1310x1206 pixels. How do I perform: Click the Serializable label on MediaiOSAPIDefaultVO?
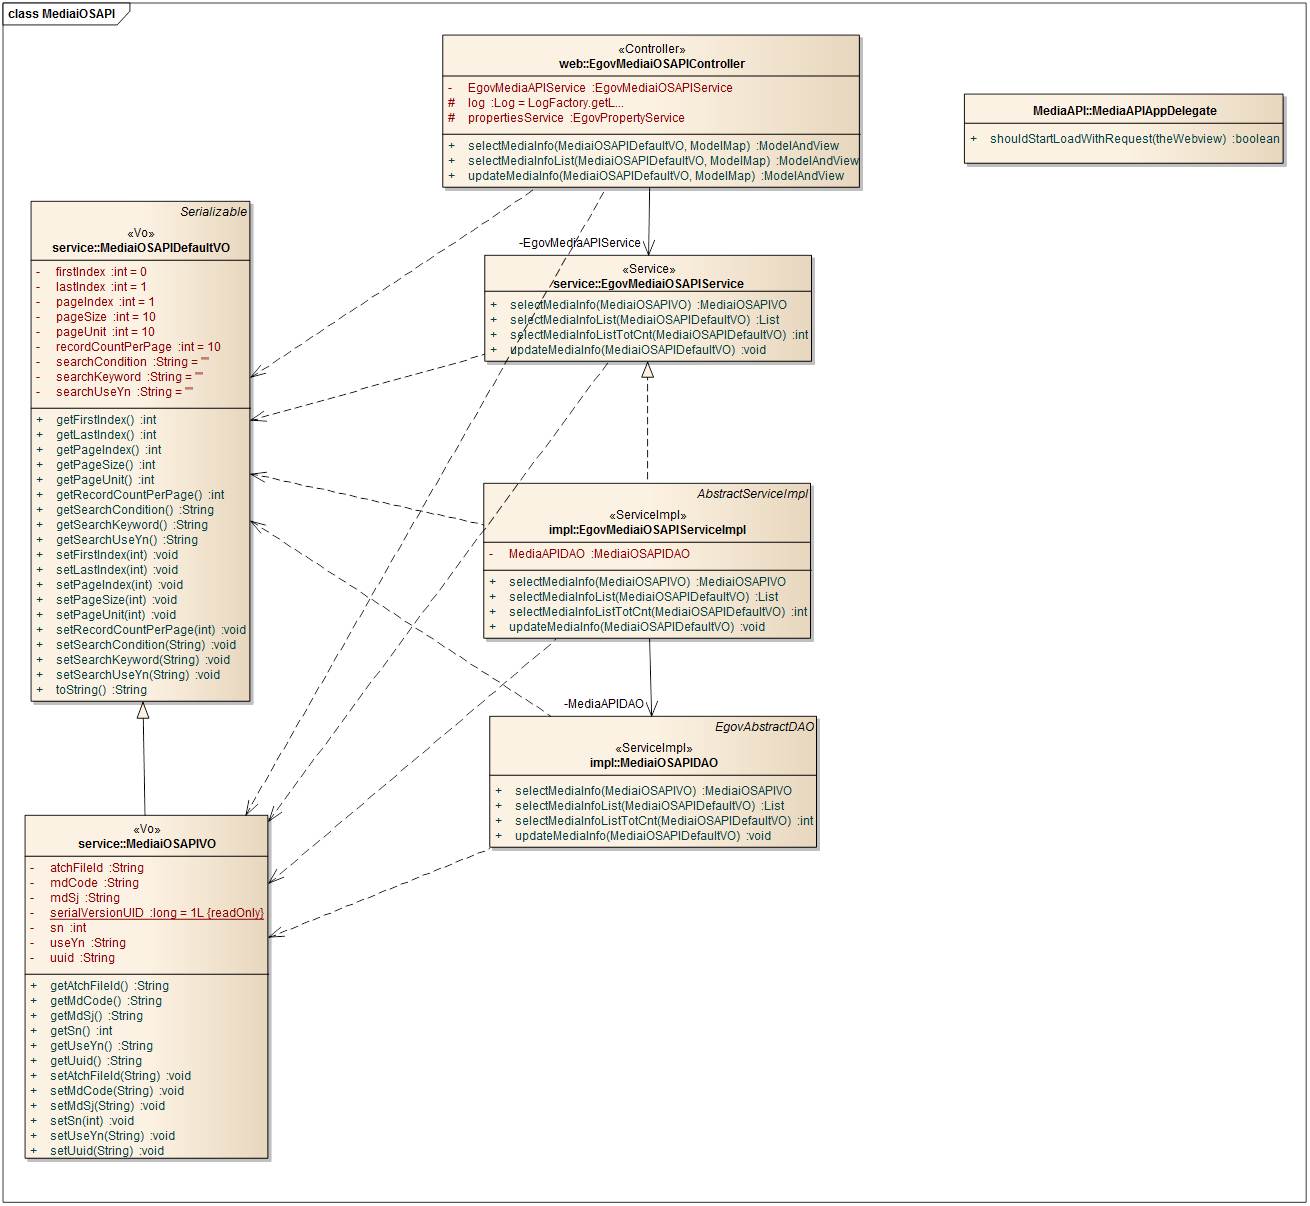[x=213, y=212]
